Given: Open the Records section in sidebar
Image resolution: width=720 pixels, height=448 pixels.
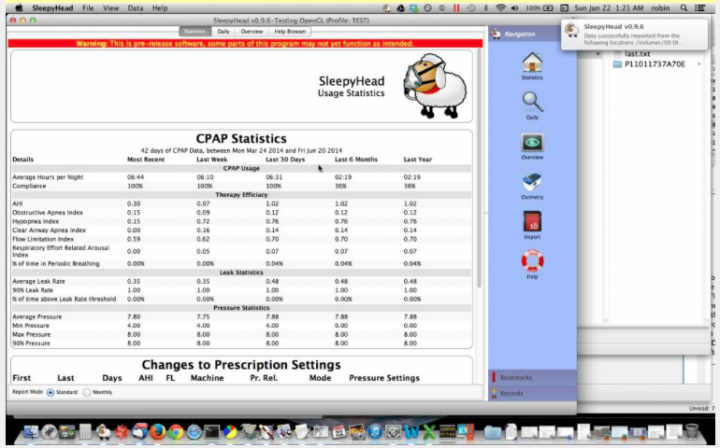Looking at the screenshot, I should 532,393.
